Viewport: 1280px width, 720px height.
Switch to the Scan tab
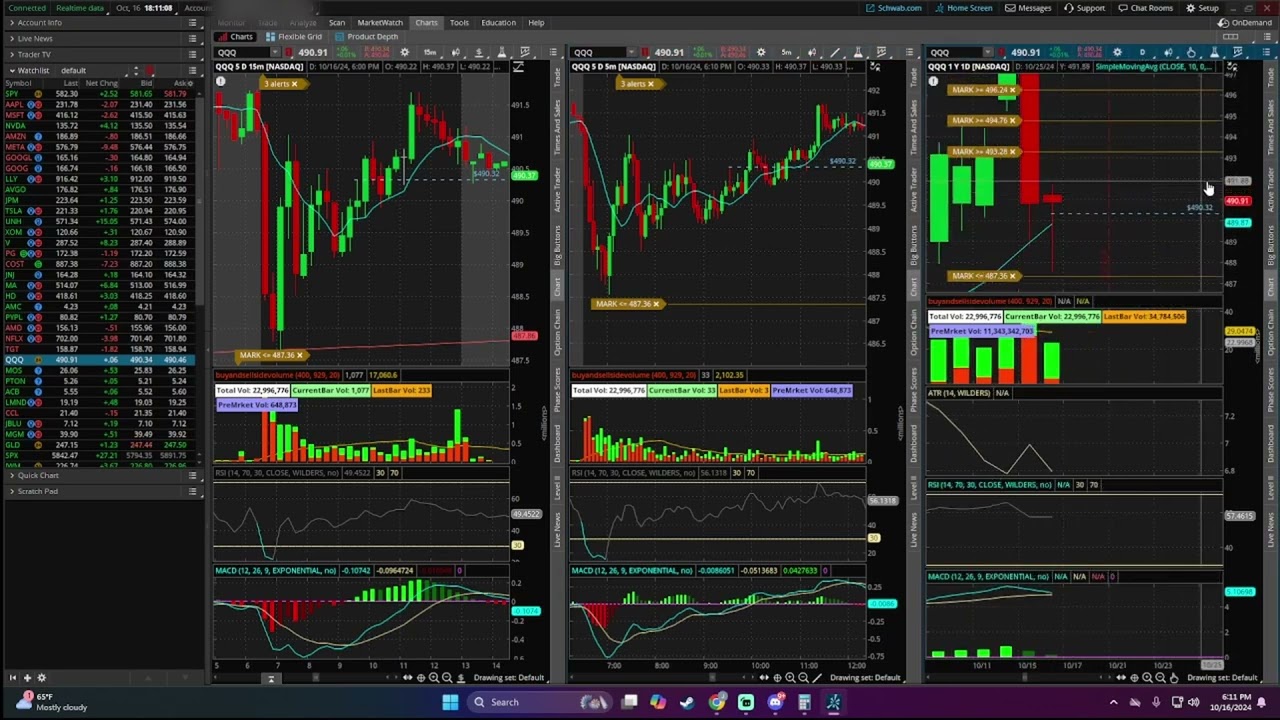pyautogui.click(x=337, y=22)
